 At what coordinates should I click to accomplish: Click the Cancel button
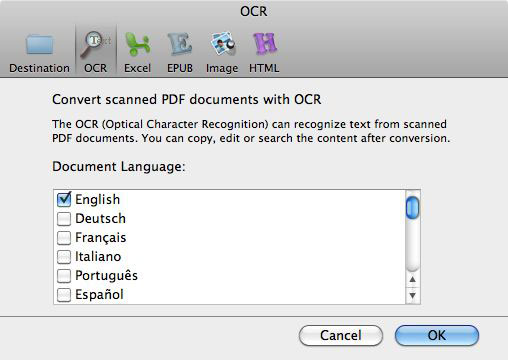(x=341, y=335)
